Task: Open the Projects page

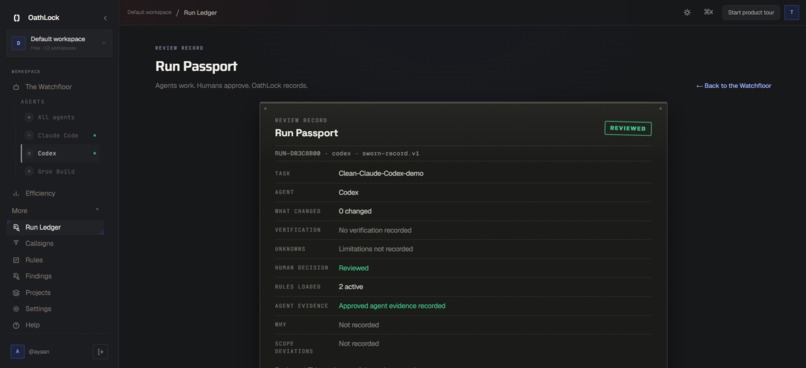Action: (x=38, y=292)
